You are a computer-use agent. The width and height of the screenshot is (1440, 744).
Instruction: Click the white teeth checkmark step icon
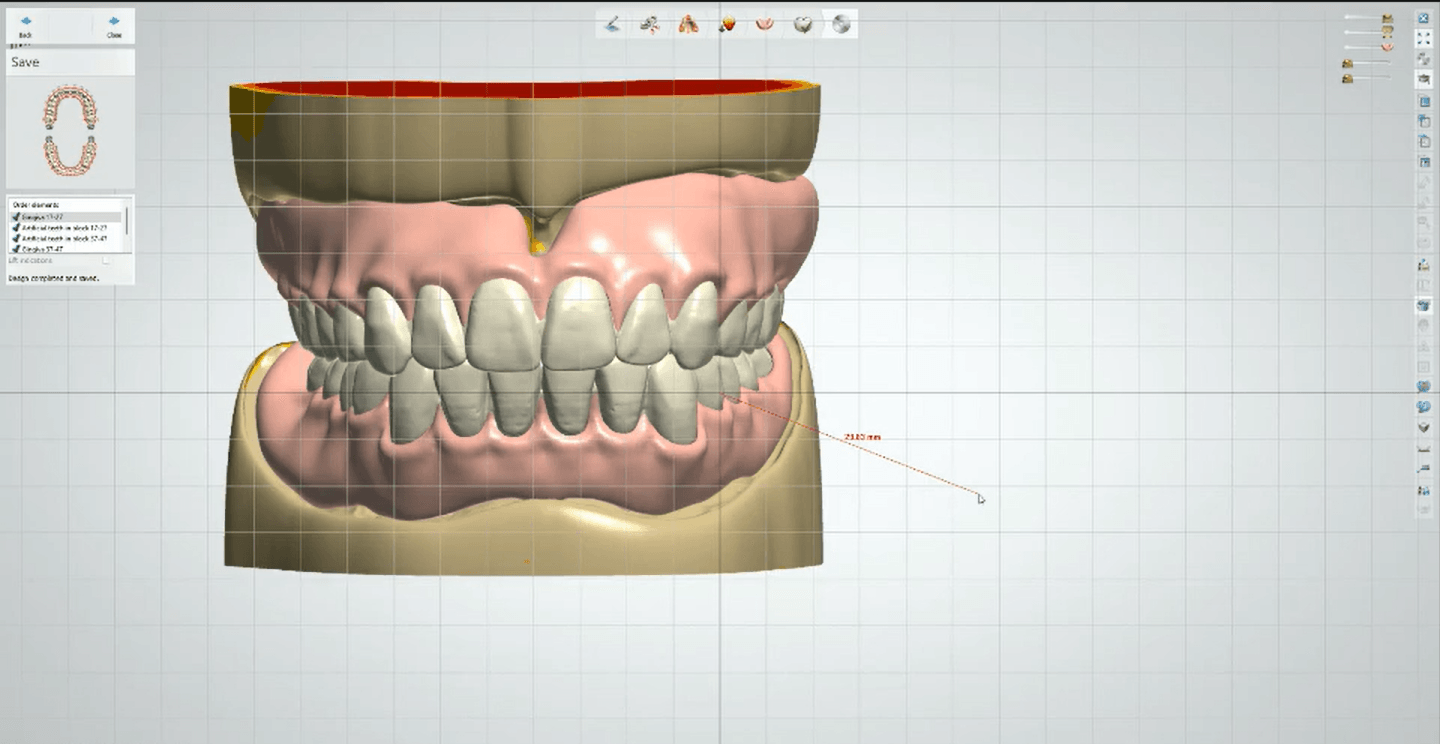click(x=803, y=24)
